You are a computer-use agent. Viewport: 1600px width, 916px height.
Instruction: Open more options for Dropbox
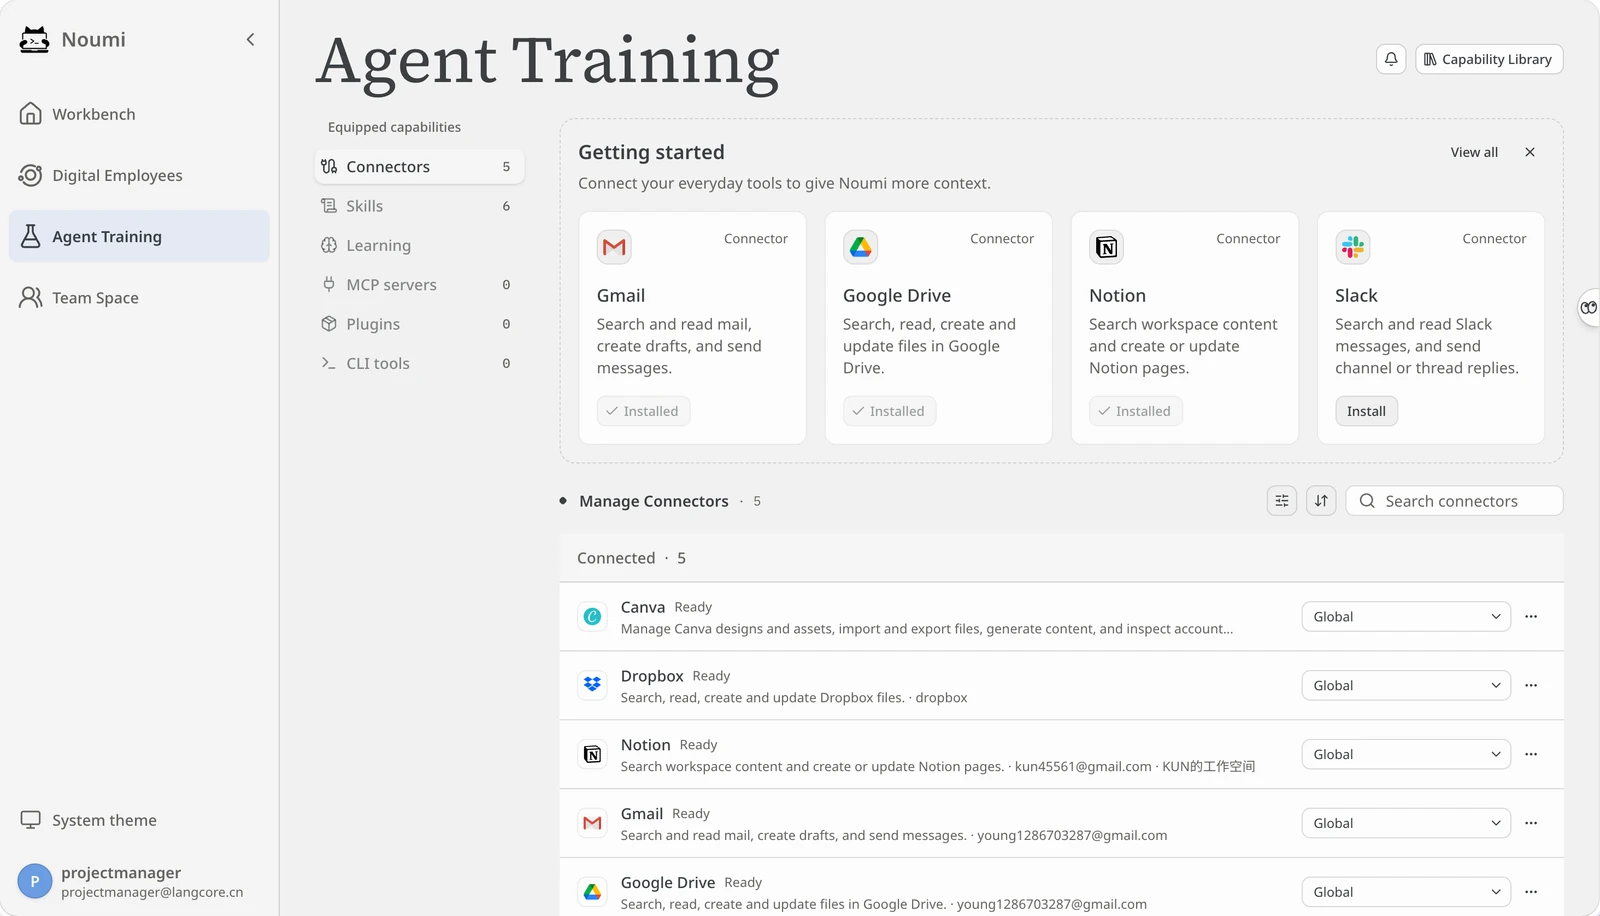[1531, 686]
